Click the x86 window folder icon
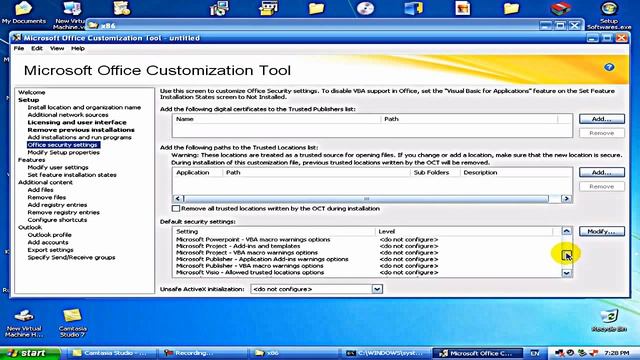640x360 pixels. click(93, 25)
